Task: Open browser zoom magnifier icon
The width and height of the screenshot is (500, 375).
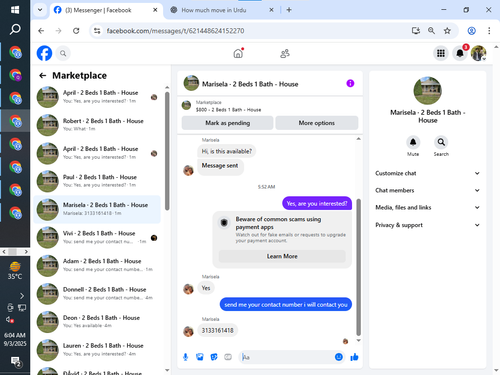Action: pos(431,31)
